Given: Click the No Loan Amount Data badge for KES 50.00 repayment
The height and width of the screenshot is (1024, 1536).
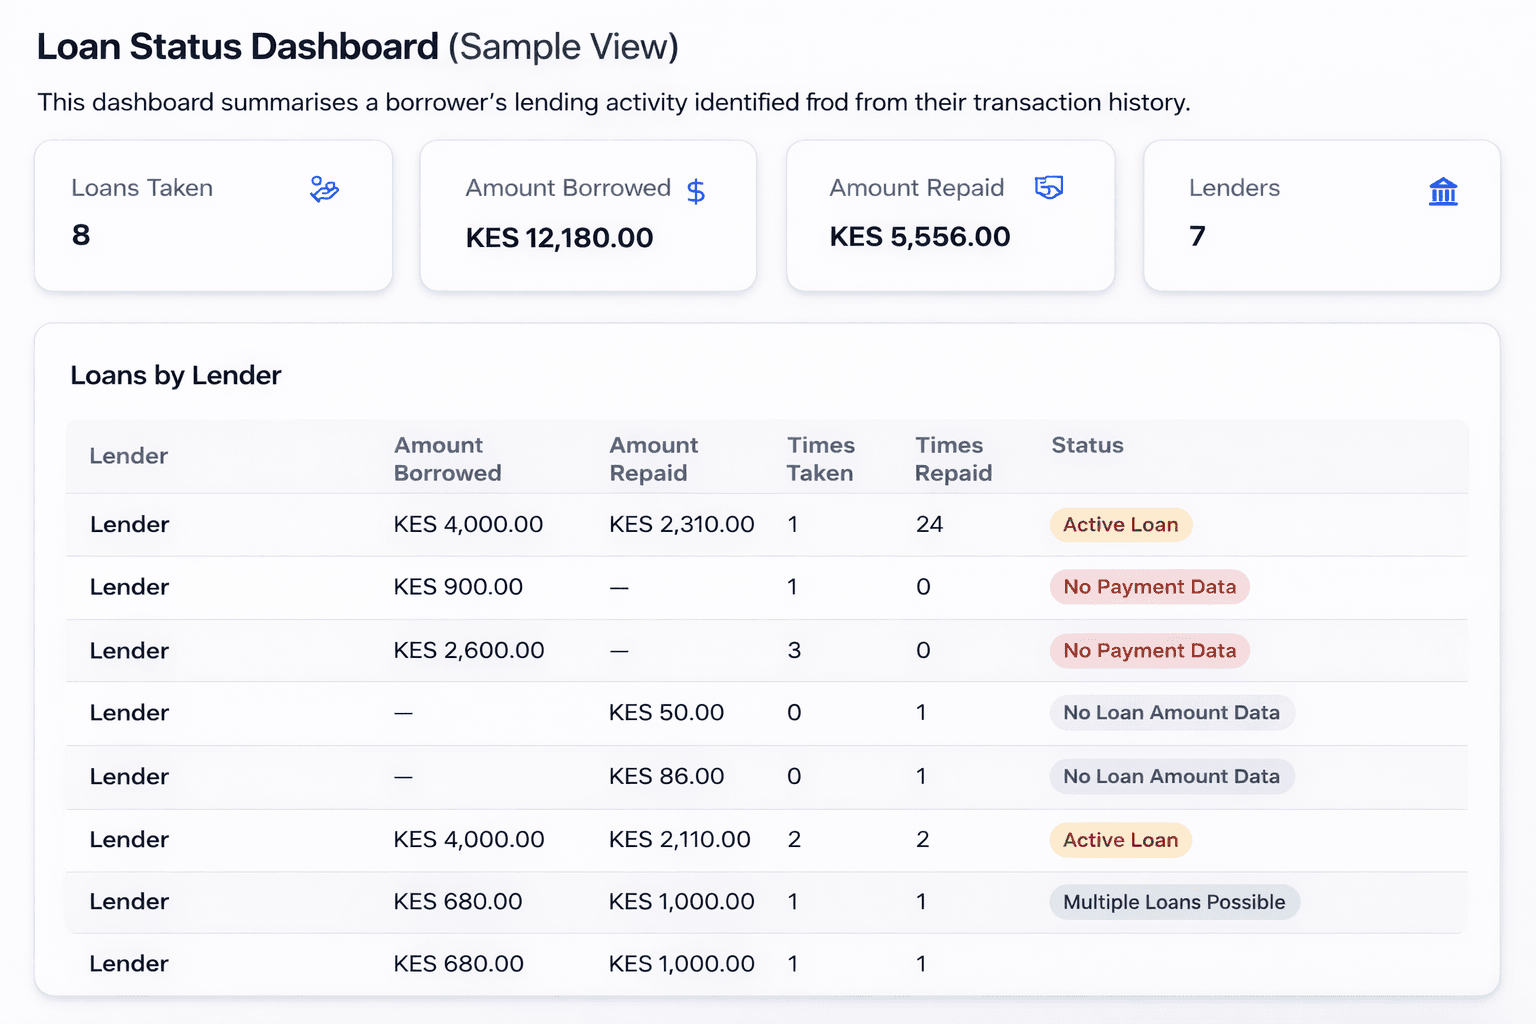Looking at the screenshot, I should (1171, 713).
